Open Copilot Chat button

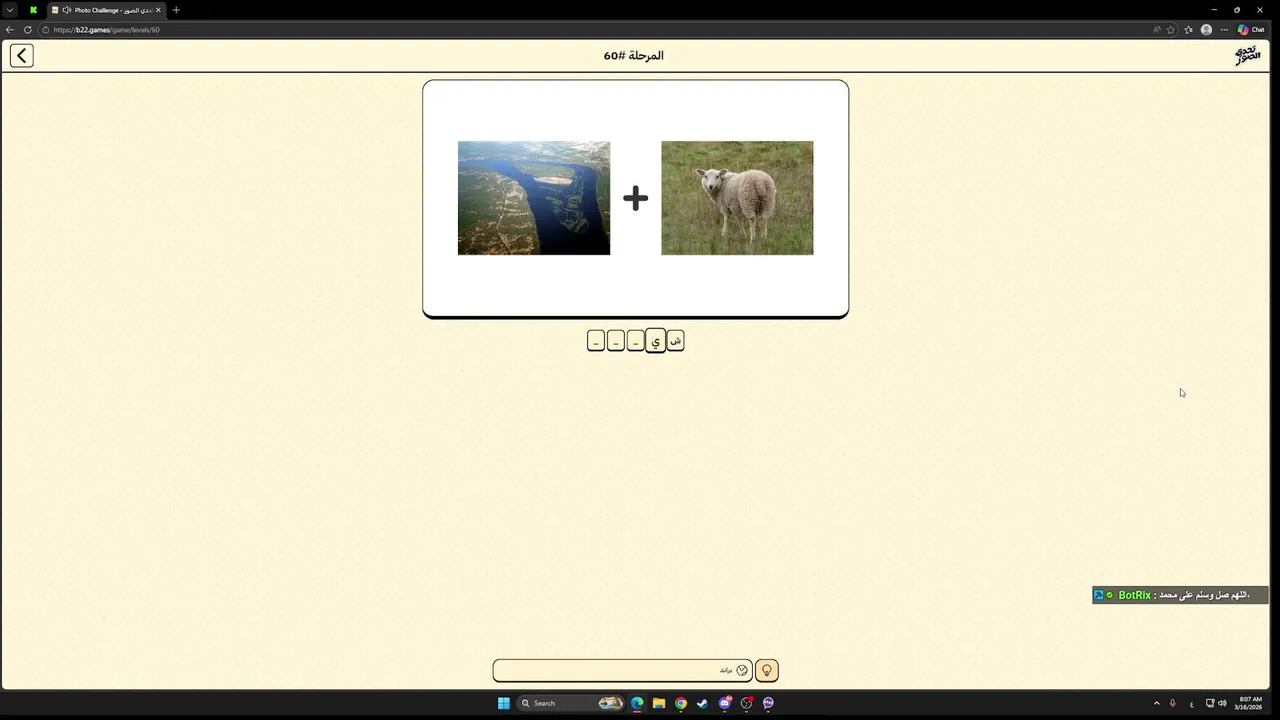pos(1251,30)
